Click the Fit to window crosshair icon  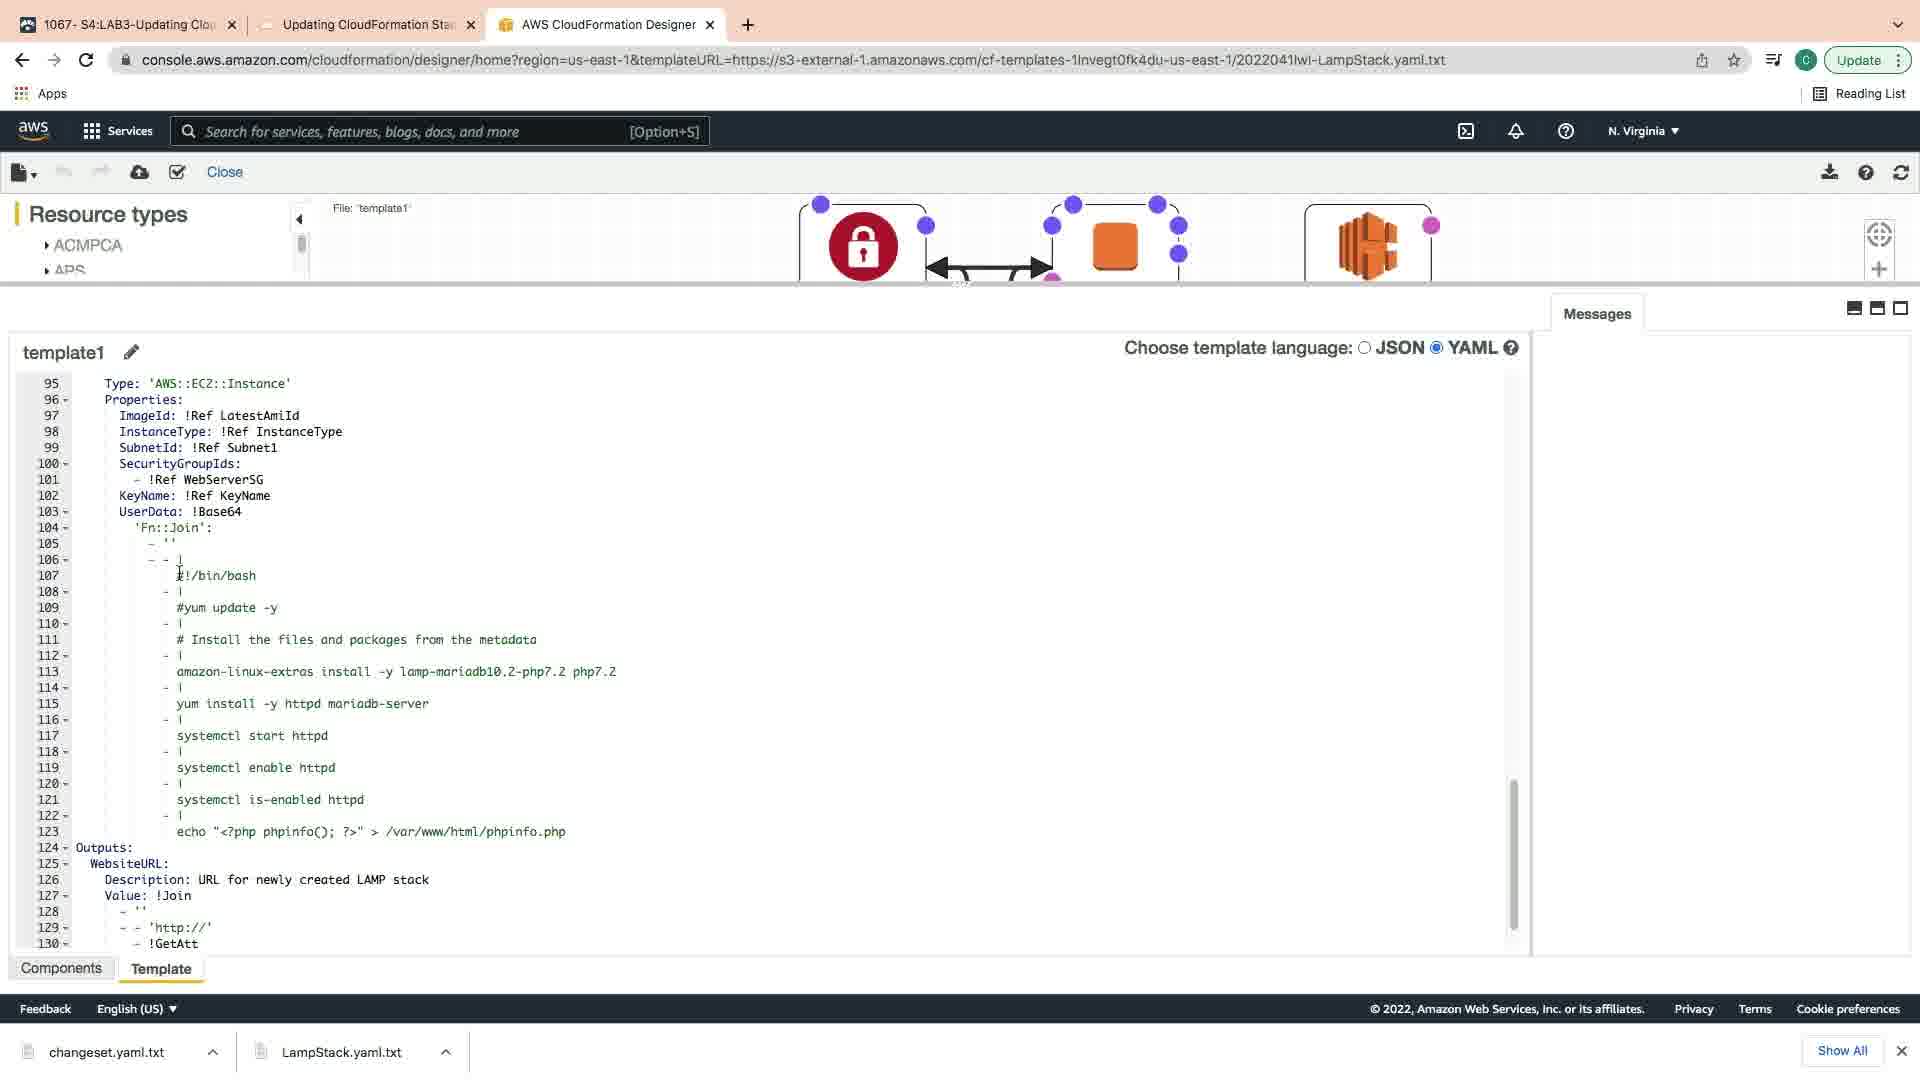[x=1879, y=234]
